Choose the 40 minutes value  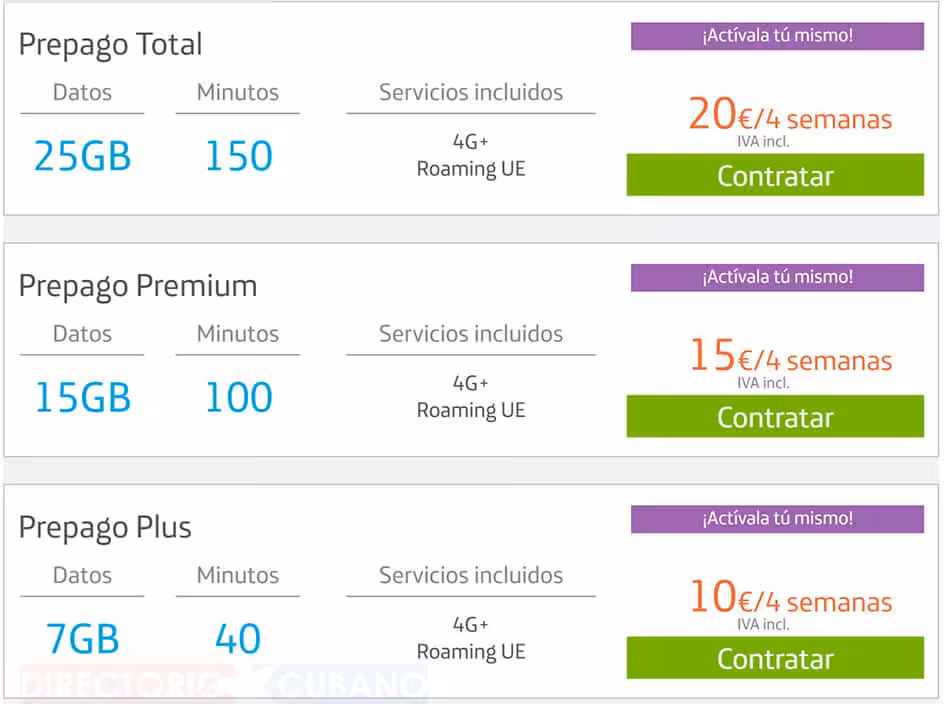tap(238, 639)
